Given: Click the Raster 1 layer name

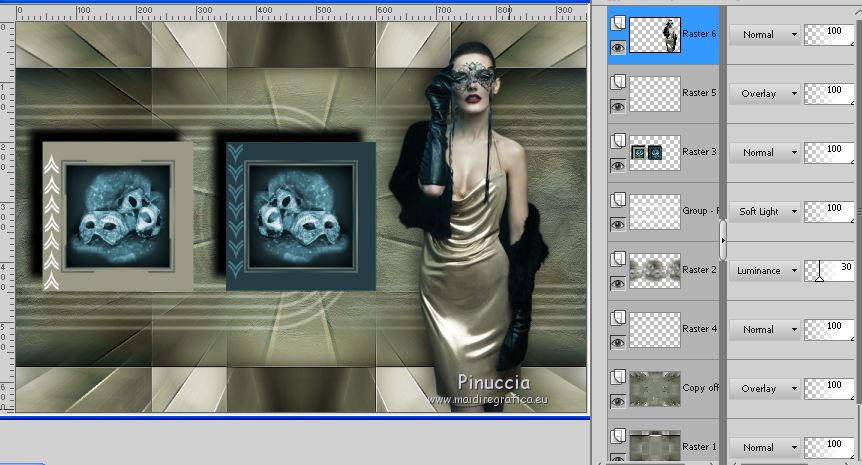Looking at the screenshot, I should pyautogui.click(x=699, y=447).
